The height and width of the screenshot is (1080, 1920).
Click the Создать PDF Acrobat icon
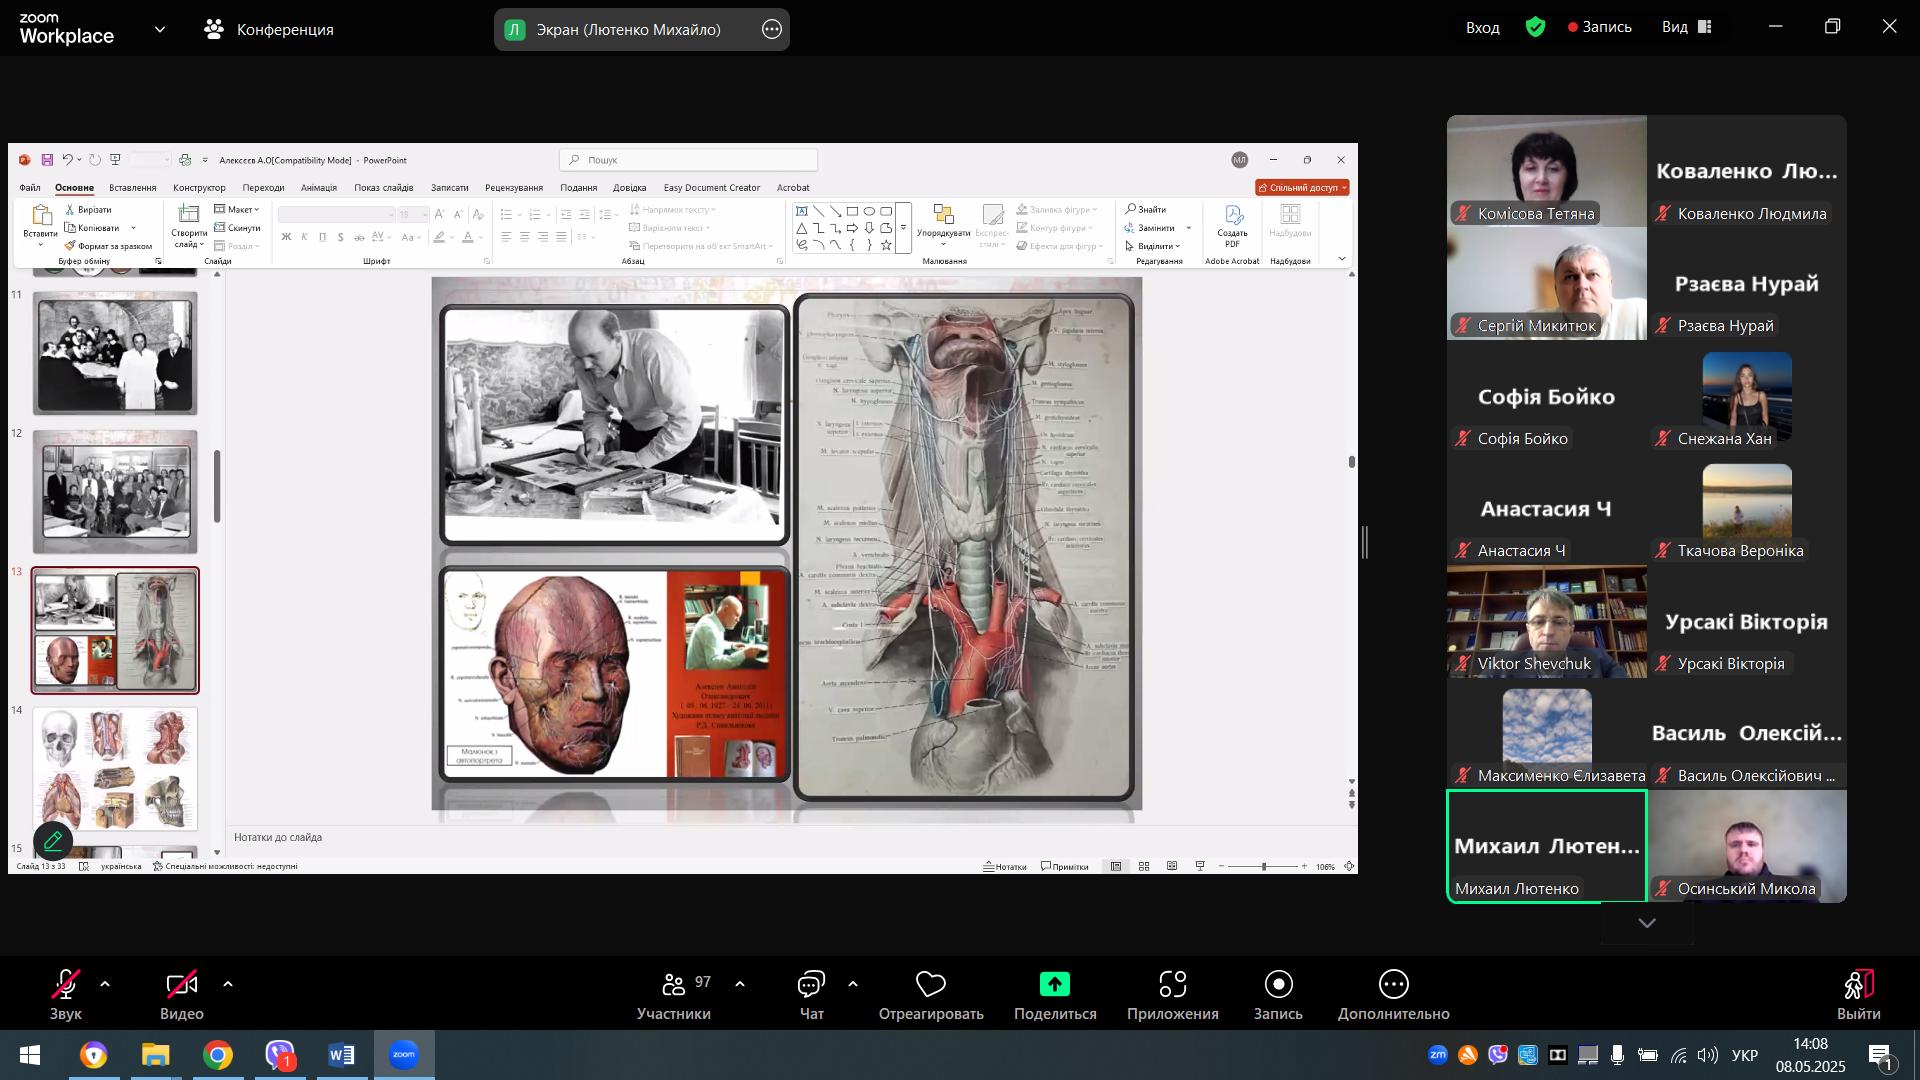tap(1233, 216)
